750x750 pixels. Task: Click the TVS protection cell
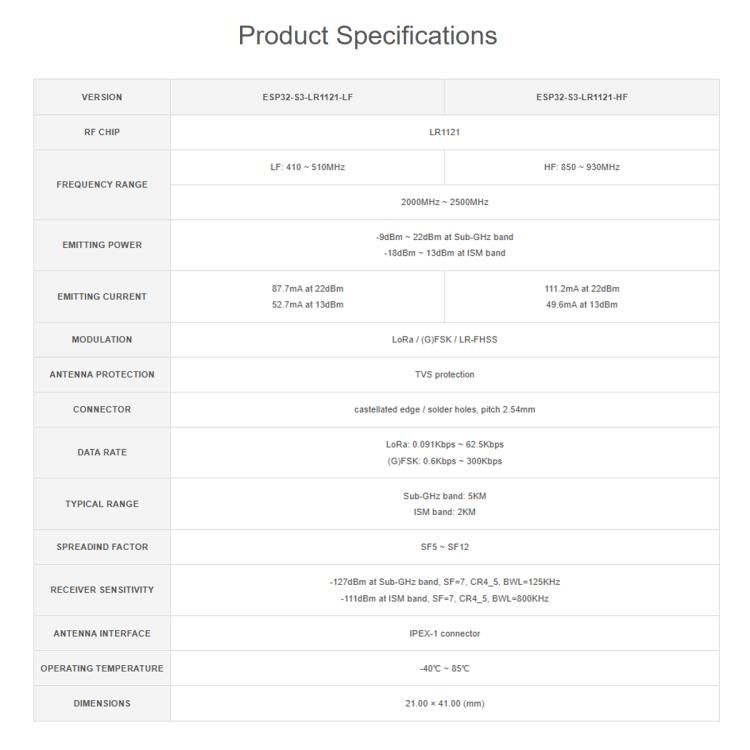click(x=444, y=375)
